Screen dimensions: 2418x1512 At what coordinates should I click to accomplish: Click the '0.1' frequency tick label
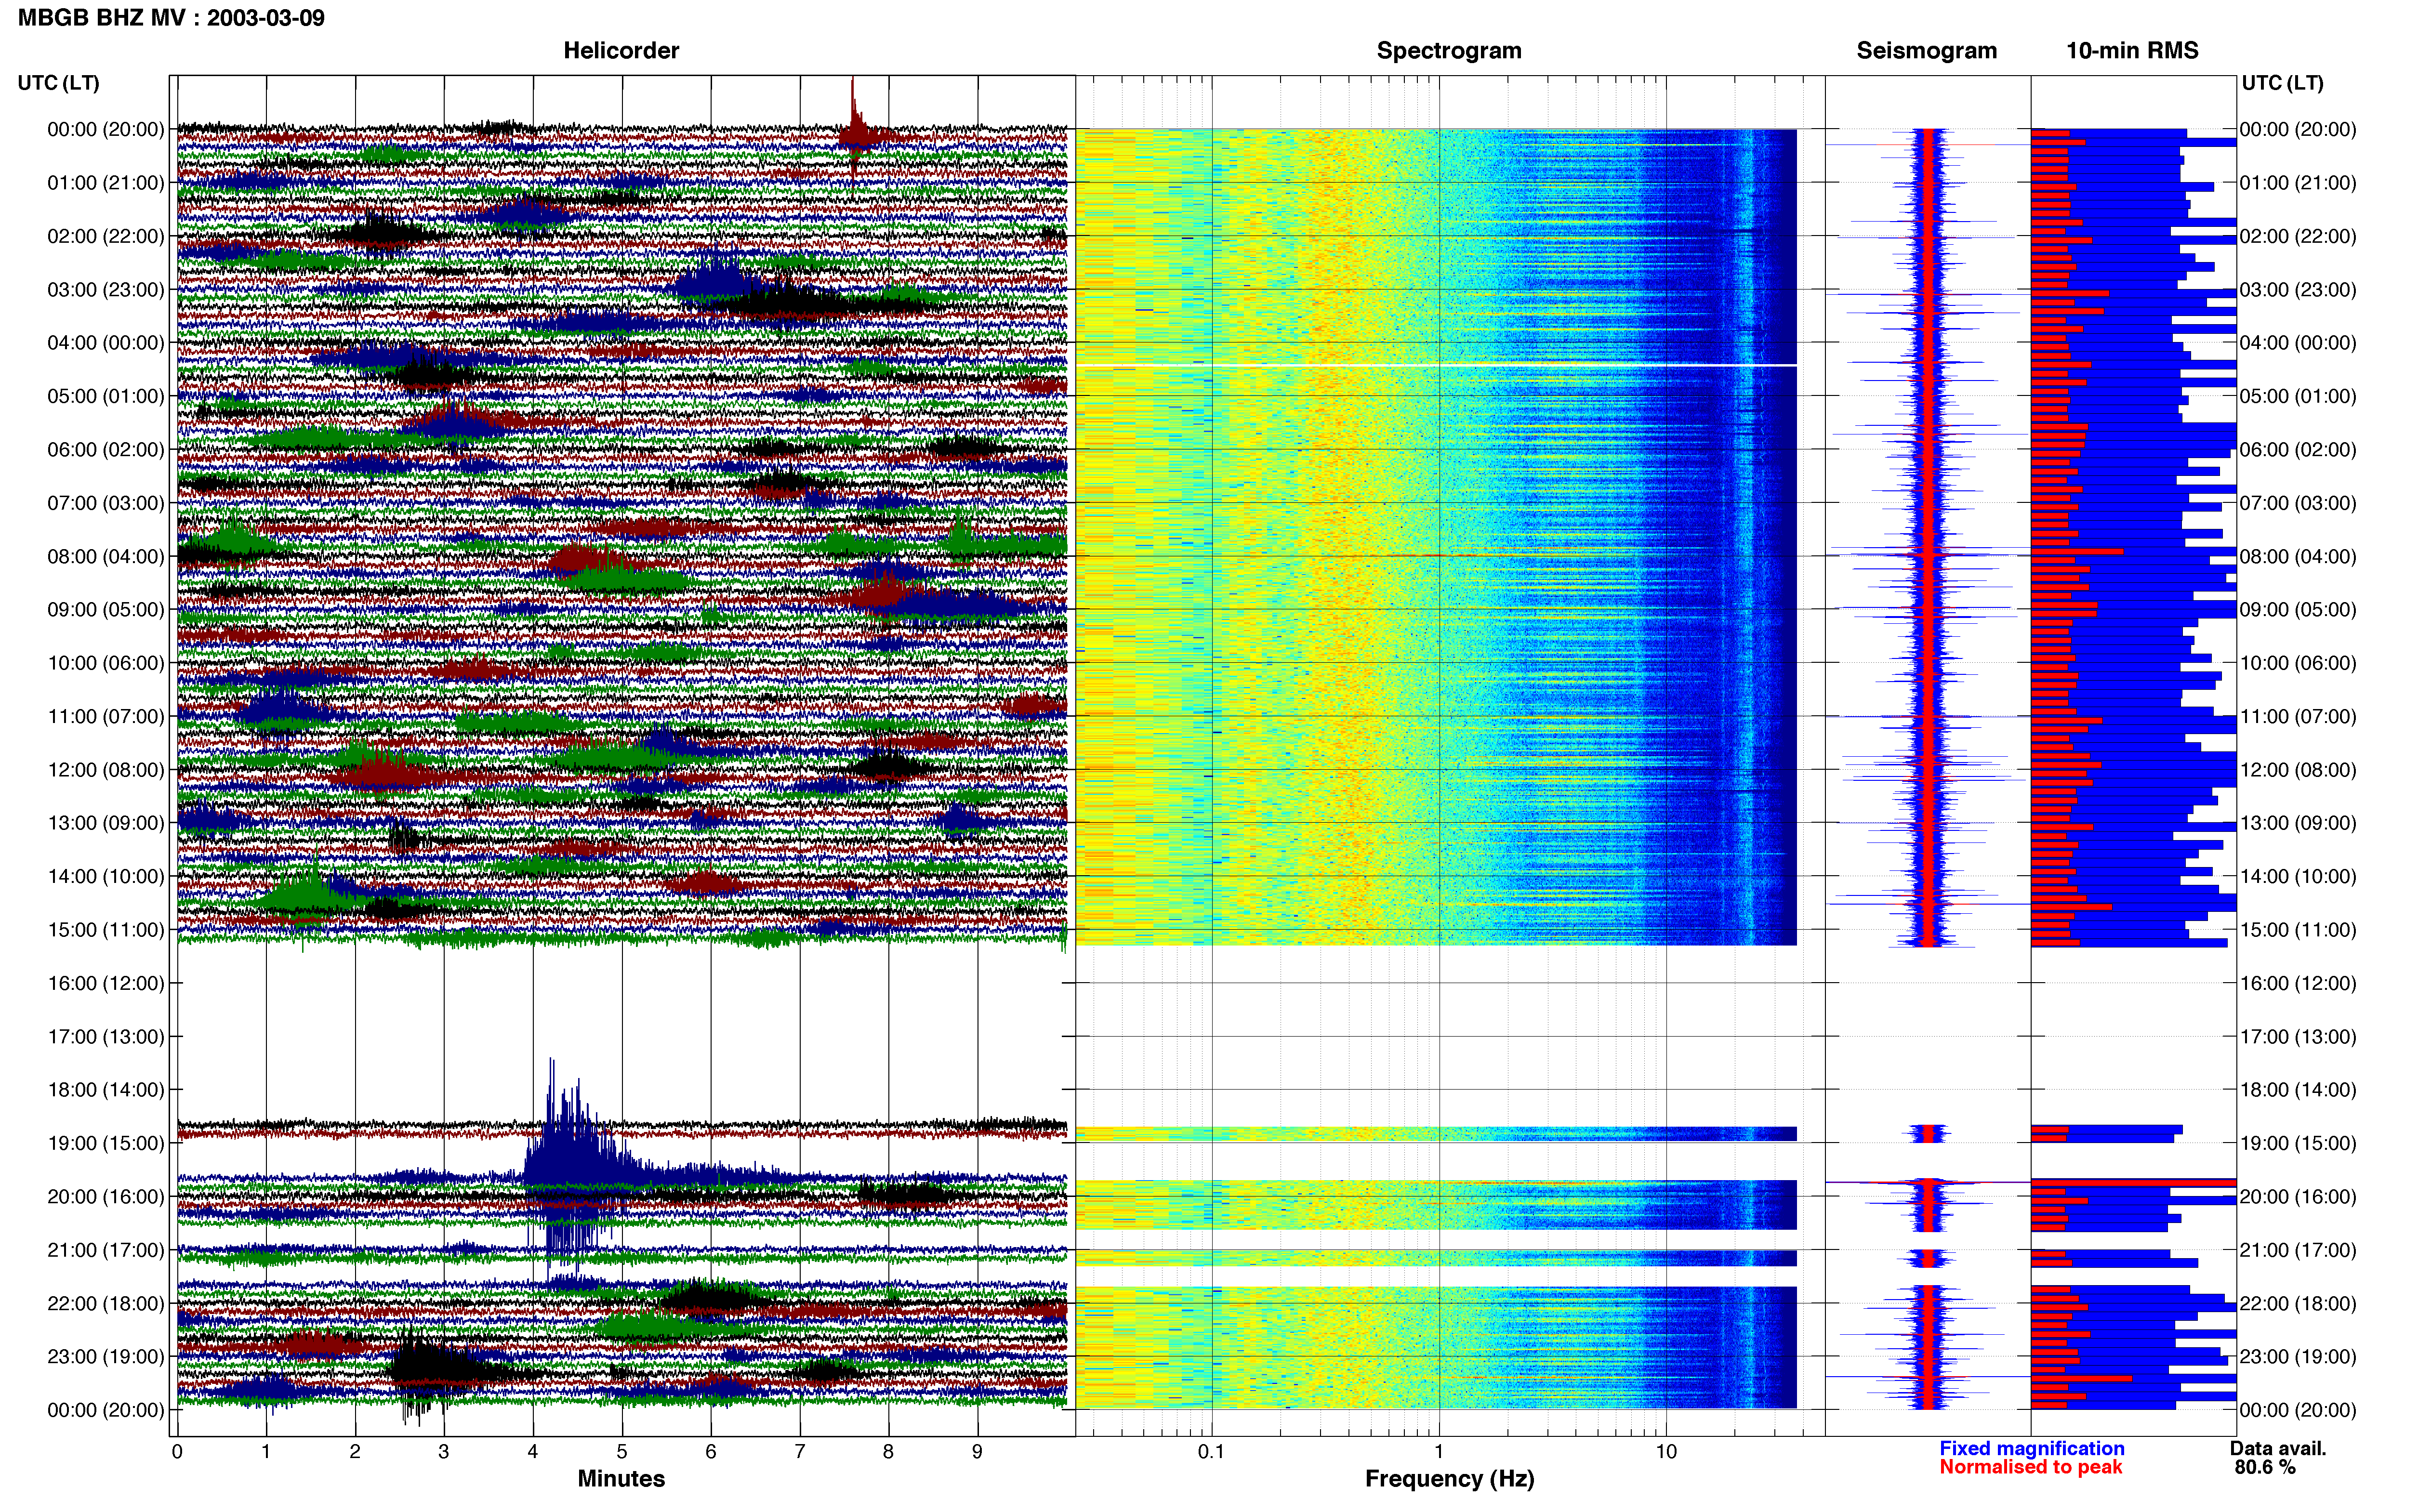1211,1452
